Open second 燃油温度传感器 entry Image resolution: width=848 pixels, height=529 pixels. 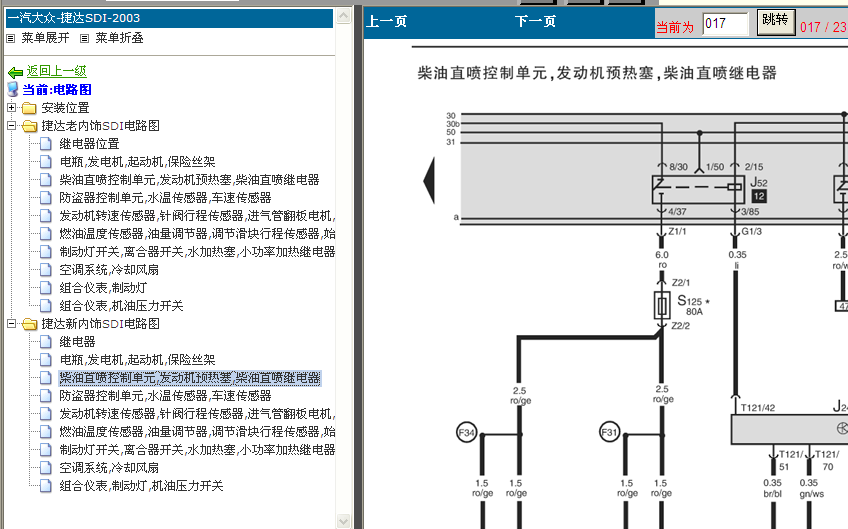click(x=197, y=432)
